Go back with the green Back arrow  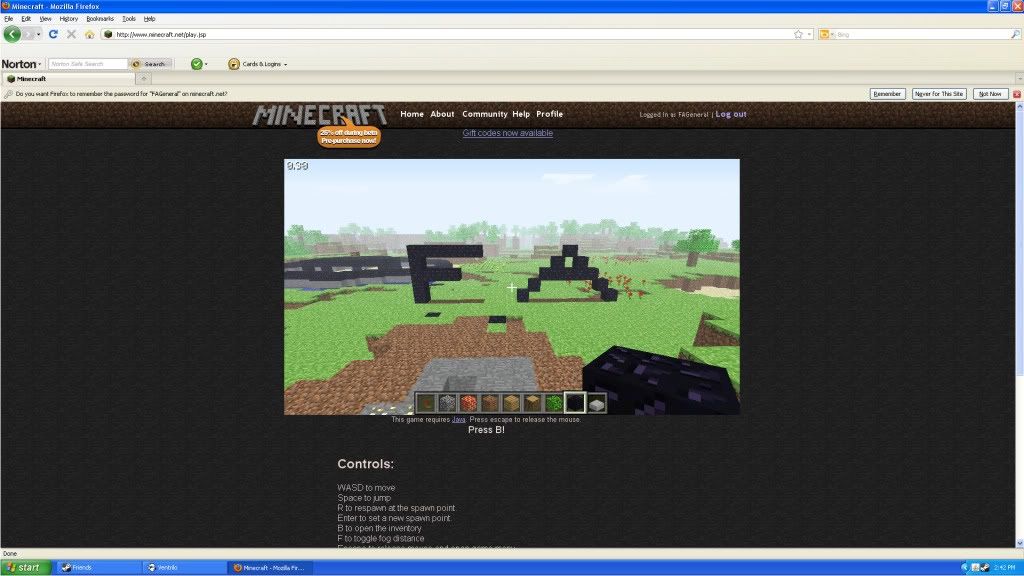[x=12, y=34]
